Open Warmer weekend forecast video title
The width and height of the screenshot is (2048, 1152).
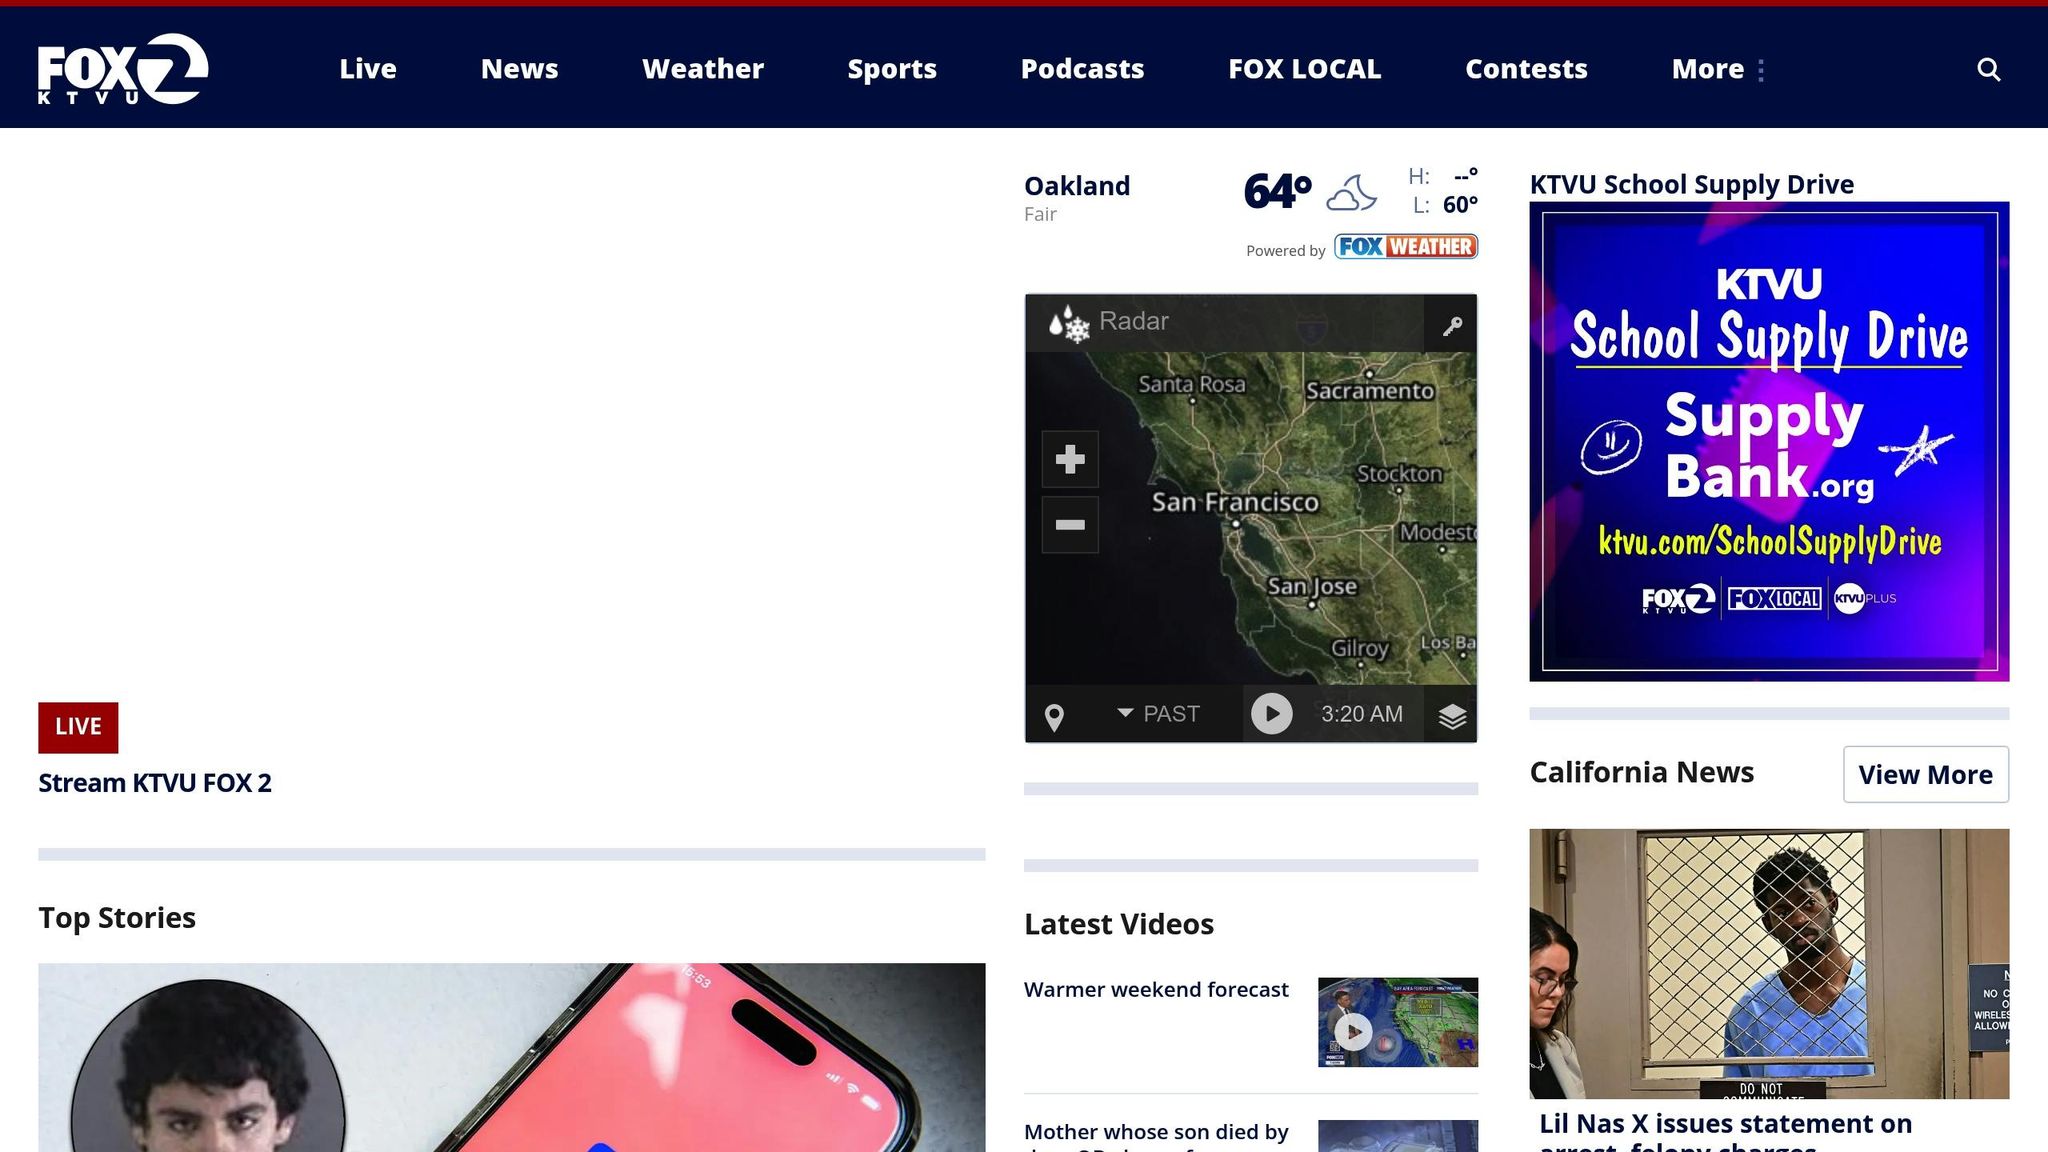(1156, 990)
